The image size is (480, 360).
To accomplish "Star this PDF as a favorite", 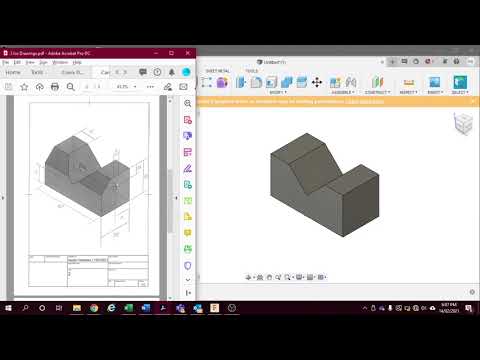I will (24, 87).
